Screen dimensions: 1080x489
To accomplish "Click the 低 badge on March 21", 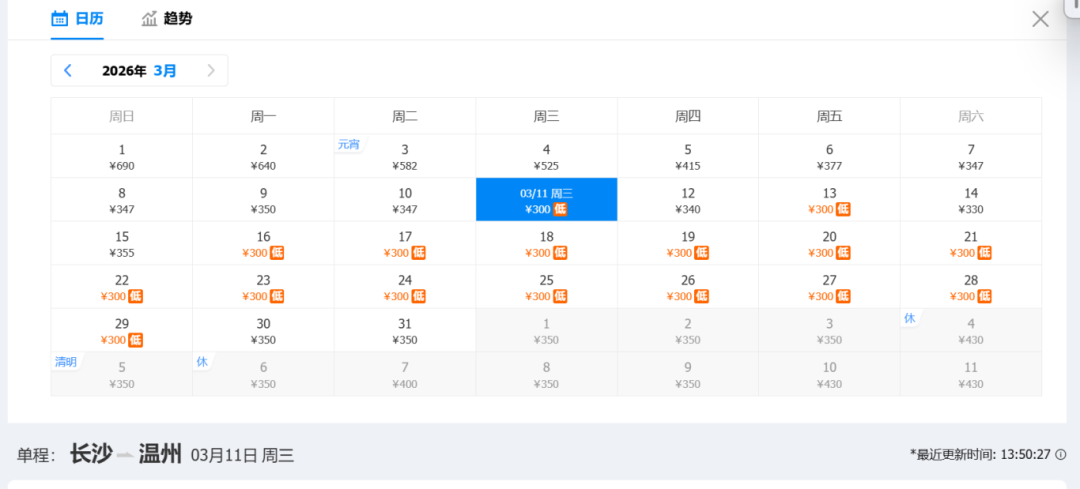I will pos(985,253).
